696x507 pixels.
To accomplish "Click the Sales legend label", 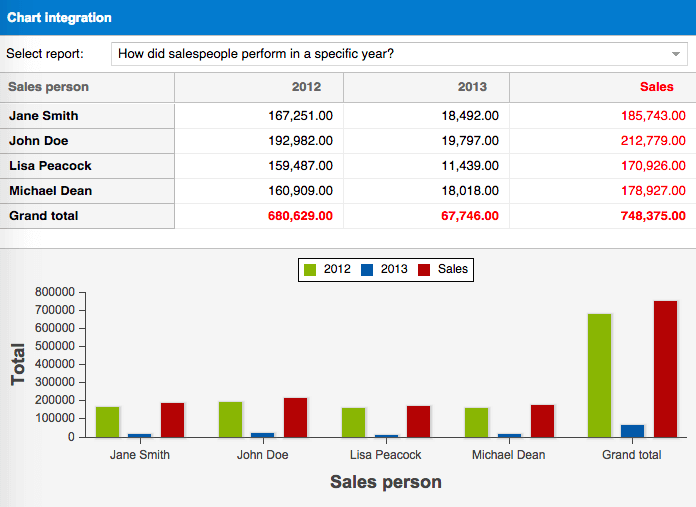I will [x=453, y=269].
